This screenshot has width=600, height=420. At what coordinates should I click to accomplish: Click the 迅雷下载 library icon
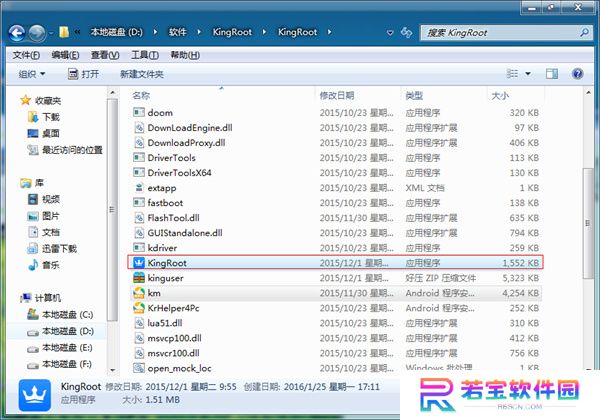(x=33, y=249)
